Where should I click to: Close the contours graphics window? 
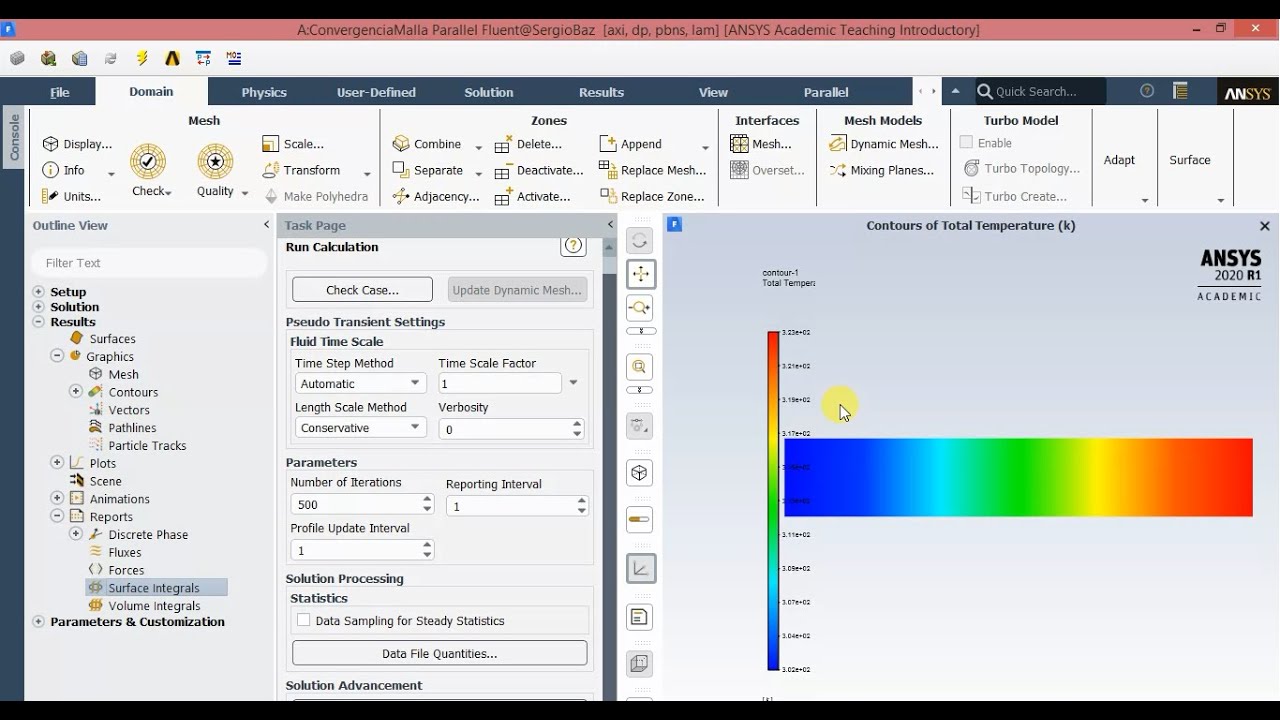point(1265,226)
